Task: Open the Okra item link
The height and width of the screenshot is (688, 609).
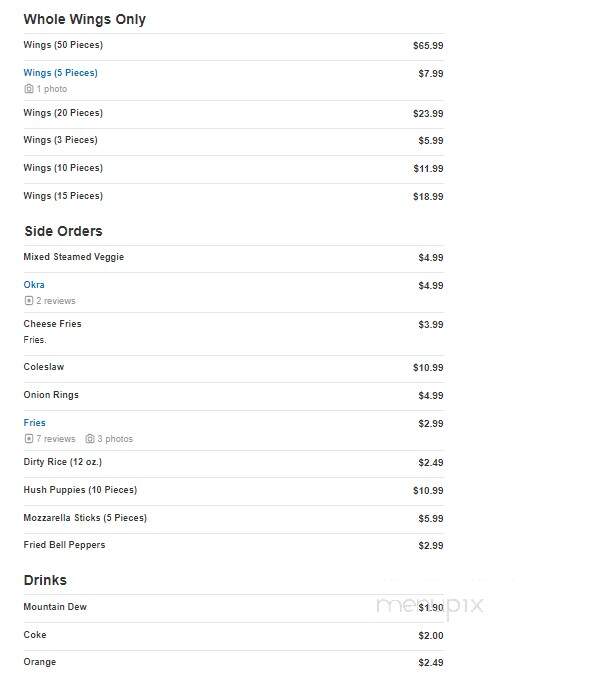Action: pos(34,285)
